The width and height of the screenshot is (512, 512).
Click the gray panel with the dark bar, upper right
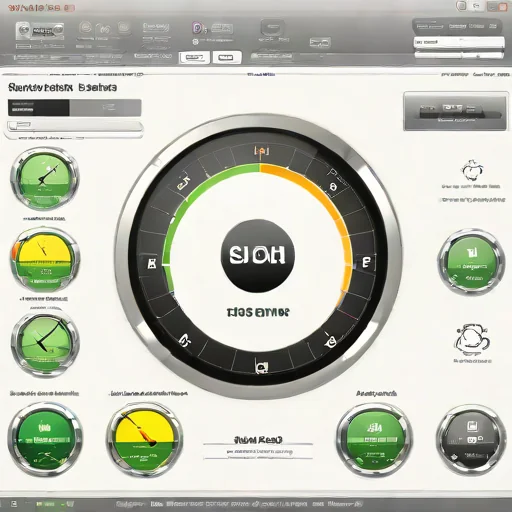(x=456, y=112)
